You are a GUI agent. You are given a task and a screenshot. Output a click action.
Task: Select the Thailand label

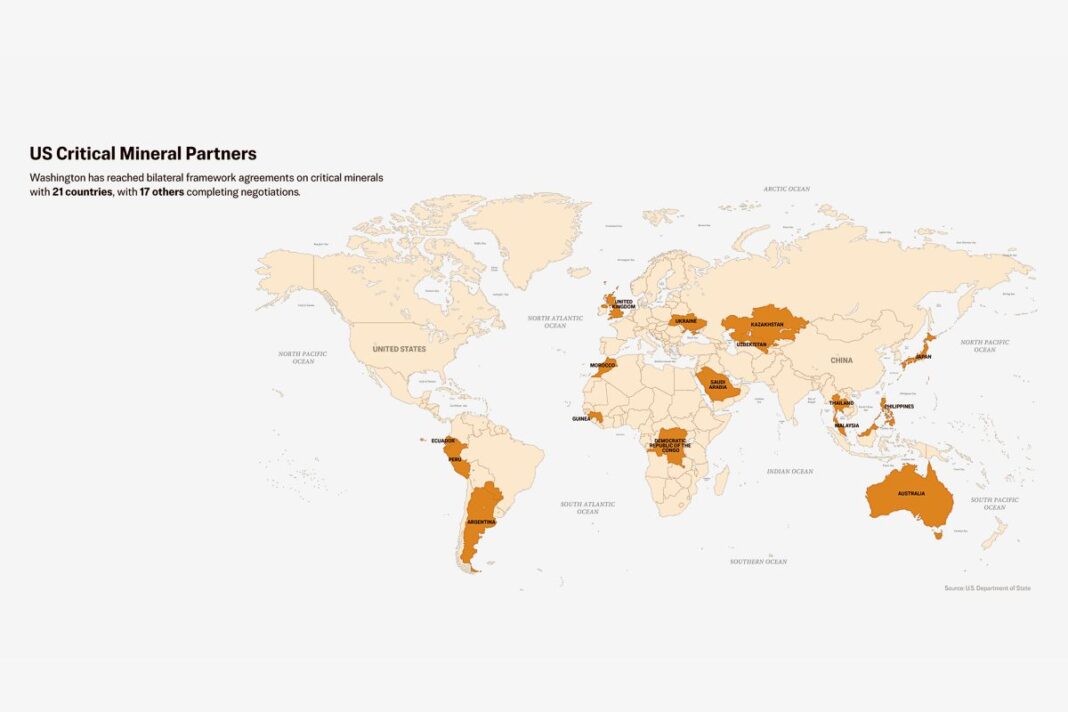tap(841, 403)
